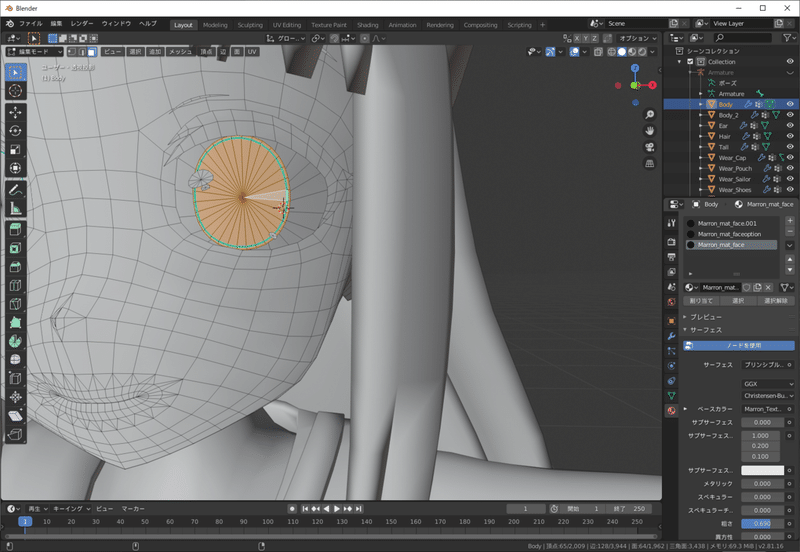Select the Rotate tool in the left toolbar
800x552 pixels.
pyautogui.click(x=16, y=130)
